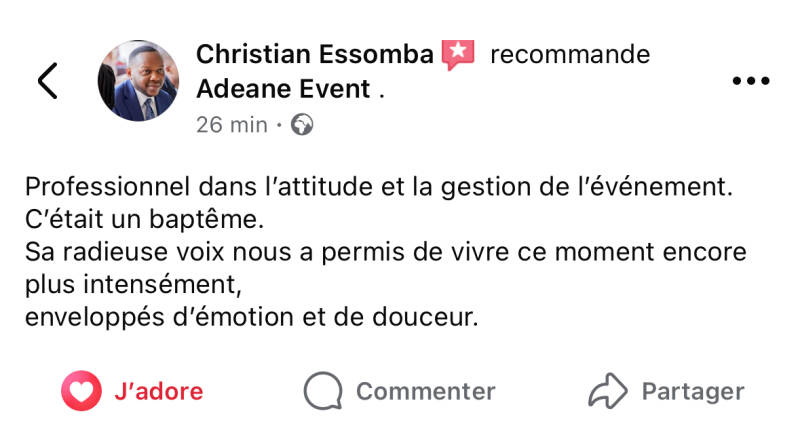This screenshot has width=800, height=422.
Task: Click the word "recommande" in the header
Action: point(570,54)
